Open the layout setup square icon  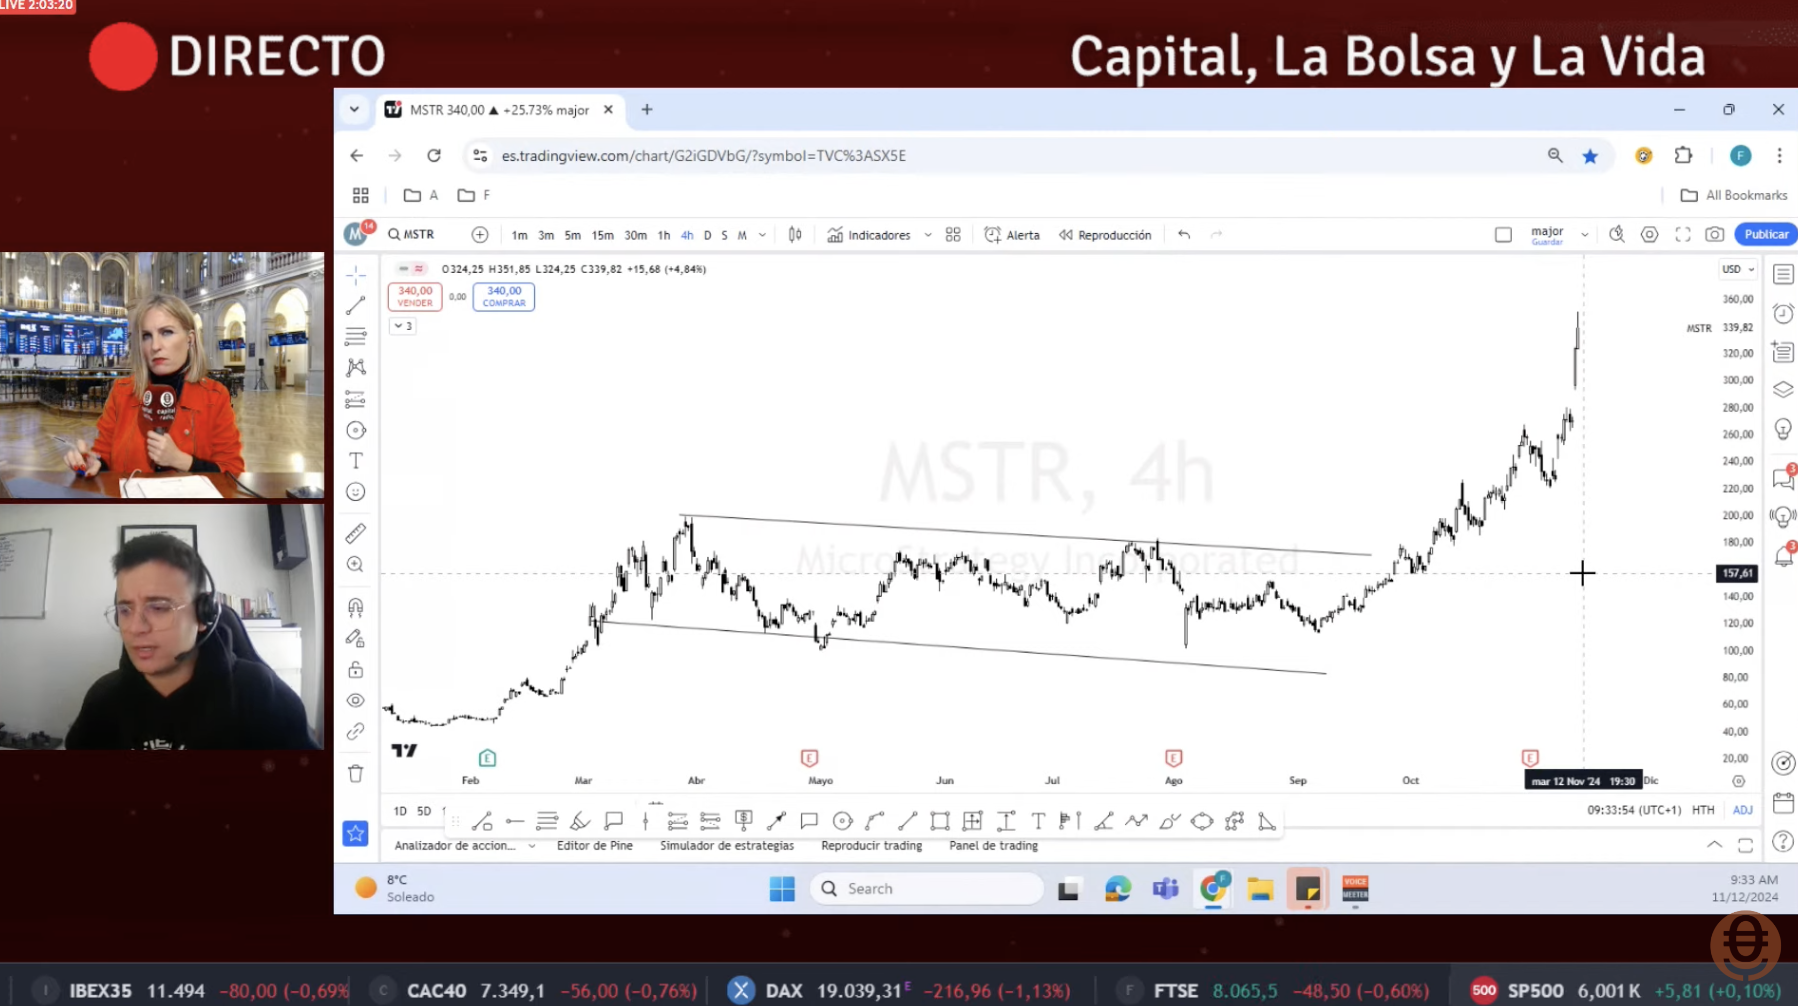pos(1503,234)
